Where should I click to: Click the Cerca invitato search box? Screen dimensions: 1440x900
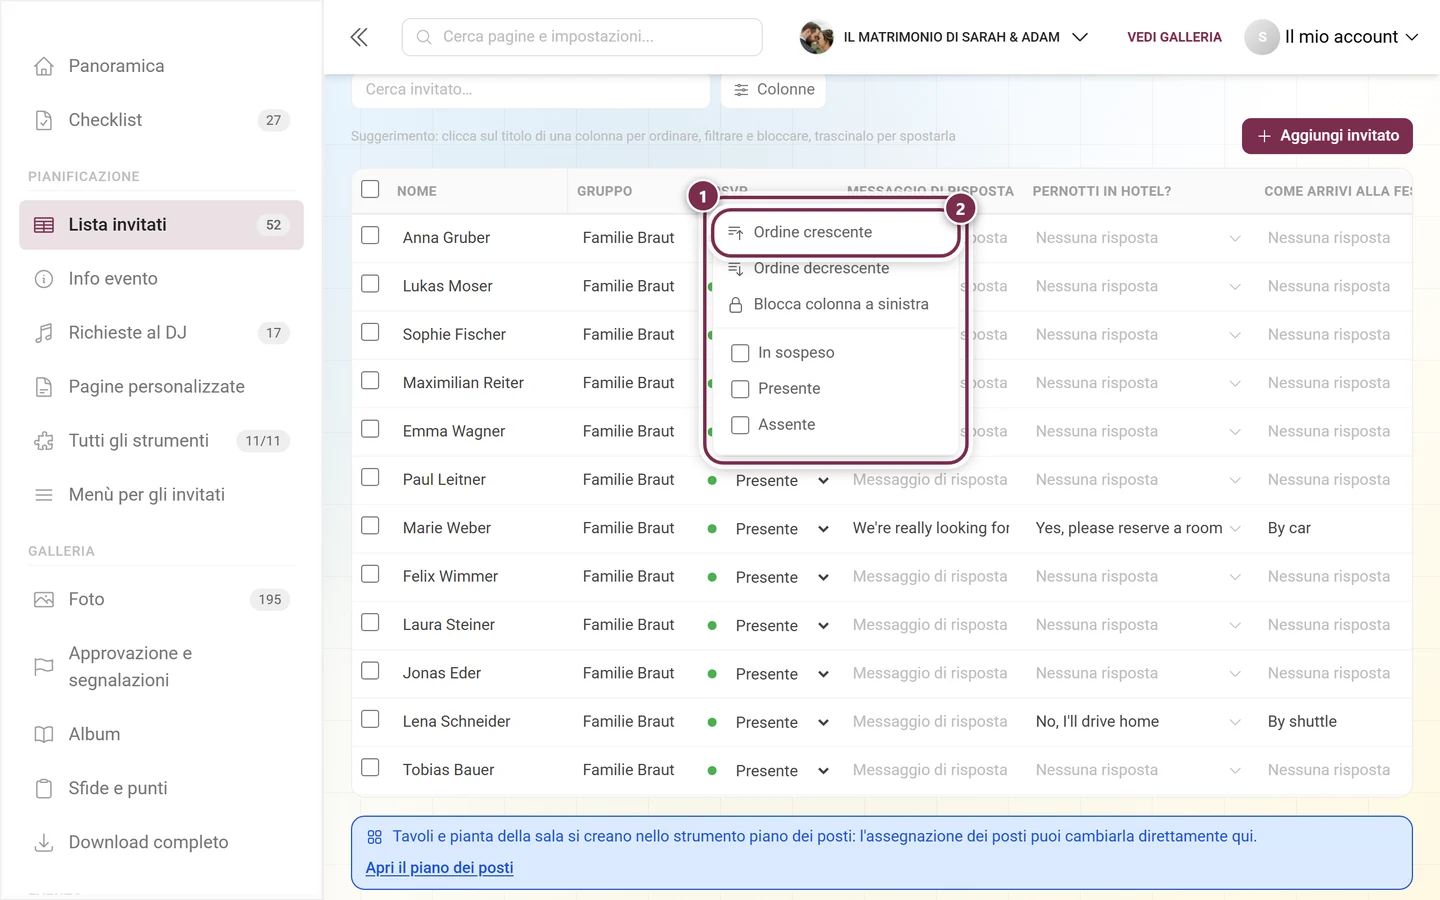pos(531,89)
